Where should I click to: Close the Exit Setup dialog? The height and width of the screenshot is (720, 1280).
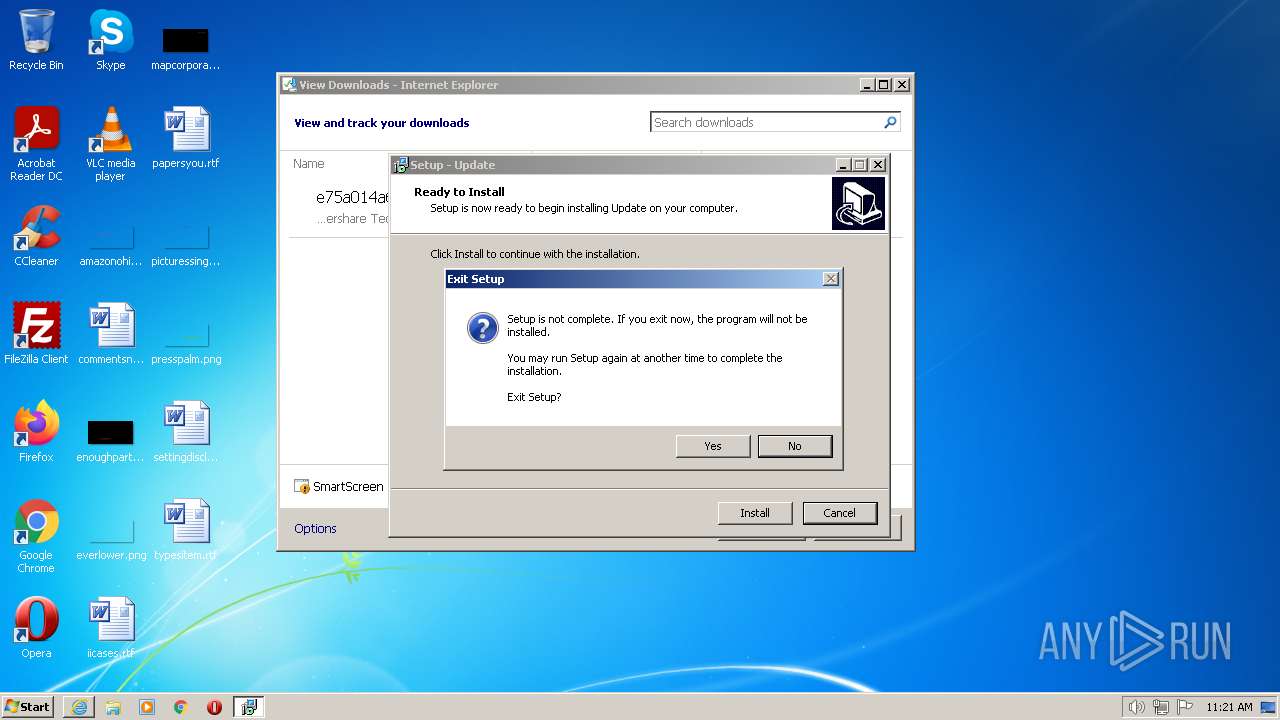coord(830,279)
